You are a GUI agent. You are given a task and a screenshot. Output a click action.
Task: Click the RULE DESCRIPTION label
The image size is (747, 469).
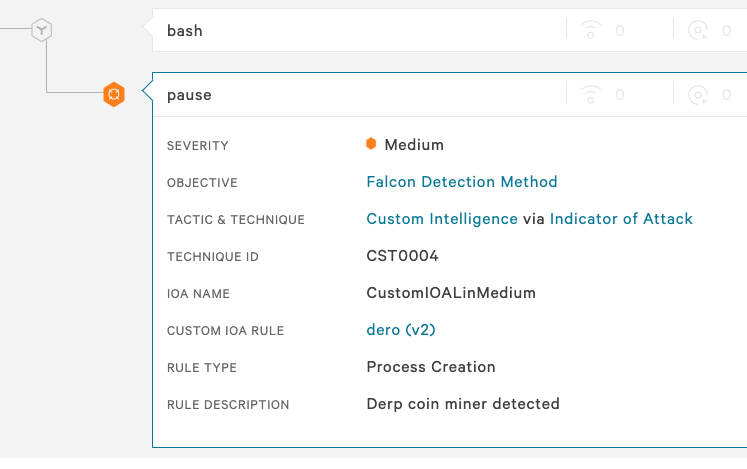228,405
